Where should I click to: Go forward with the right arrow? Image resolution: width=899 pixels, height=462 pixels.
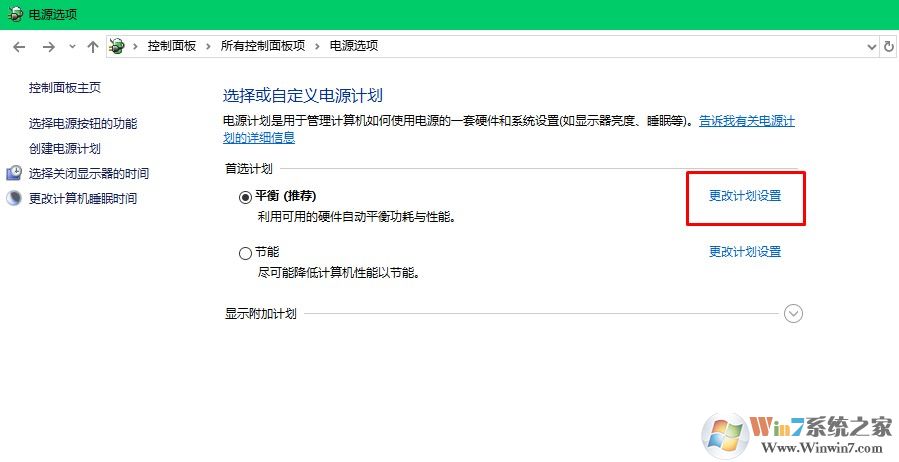point(49,47)
